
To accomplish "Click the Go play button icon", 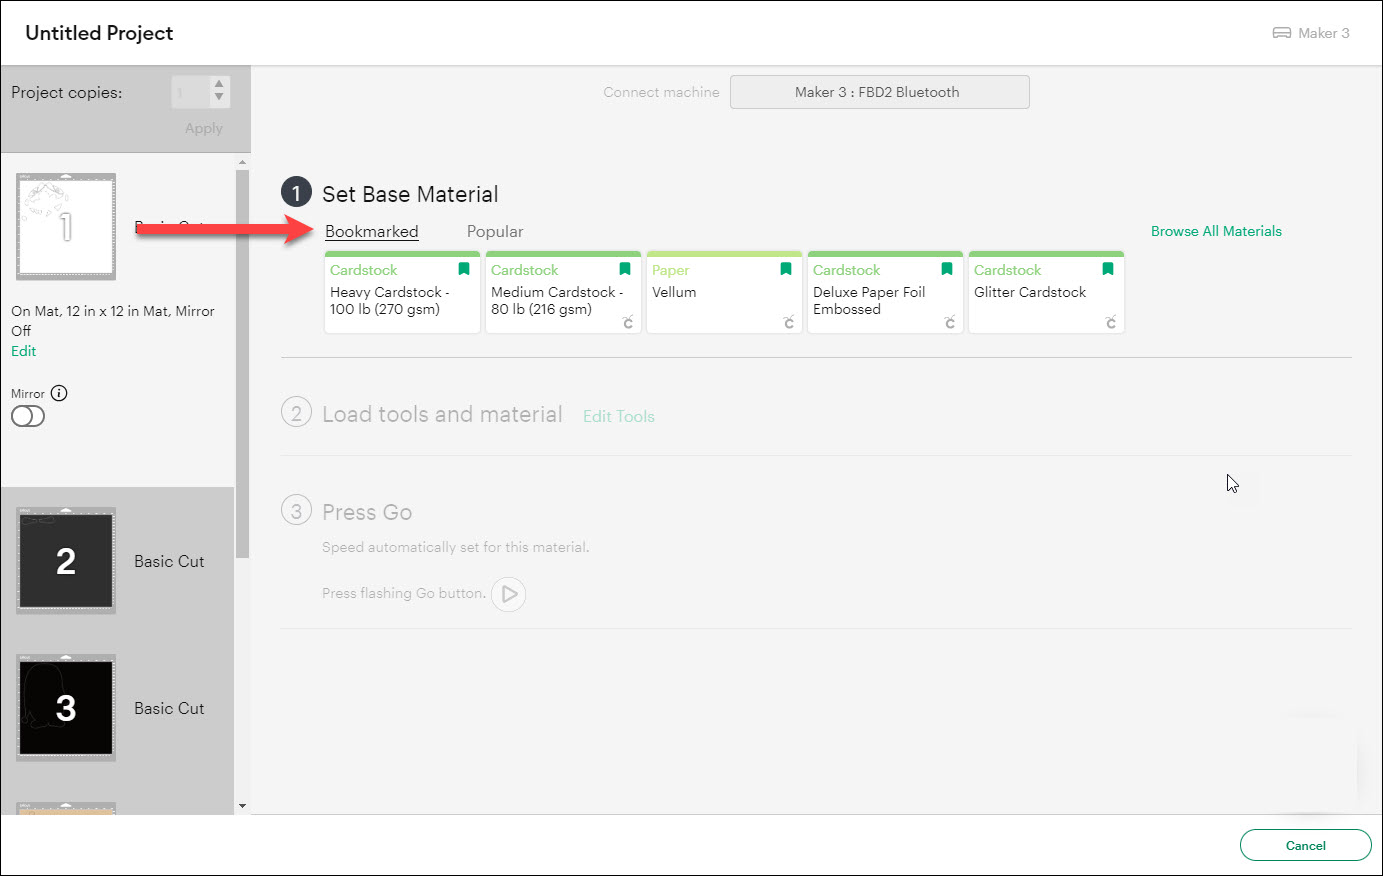I will point(509,594).
